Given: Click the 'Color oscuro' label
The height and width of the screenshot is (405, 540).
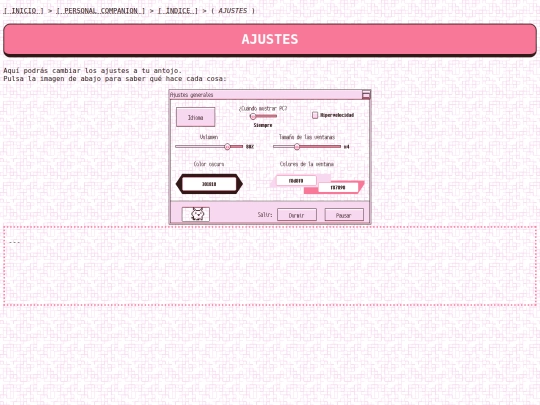Looking at the screenshot, I should (209, 164).
